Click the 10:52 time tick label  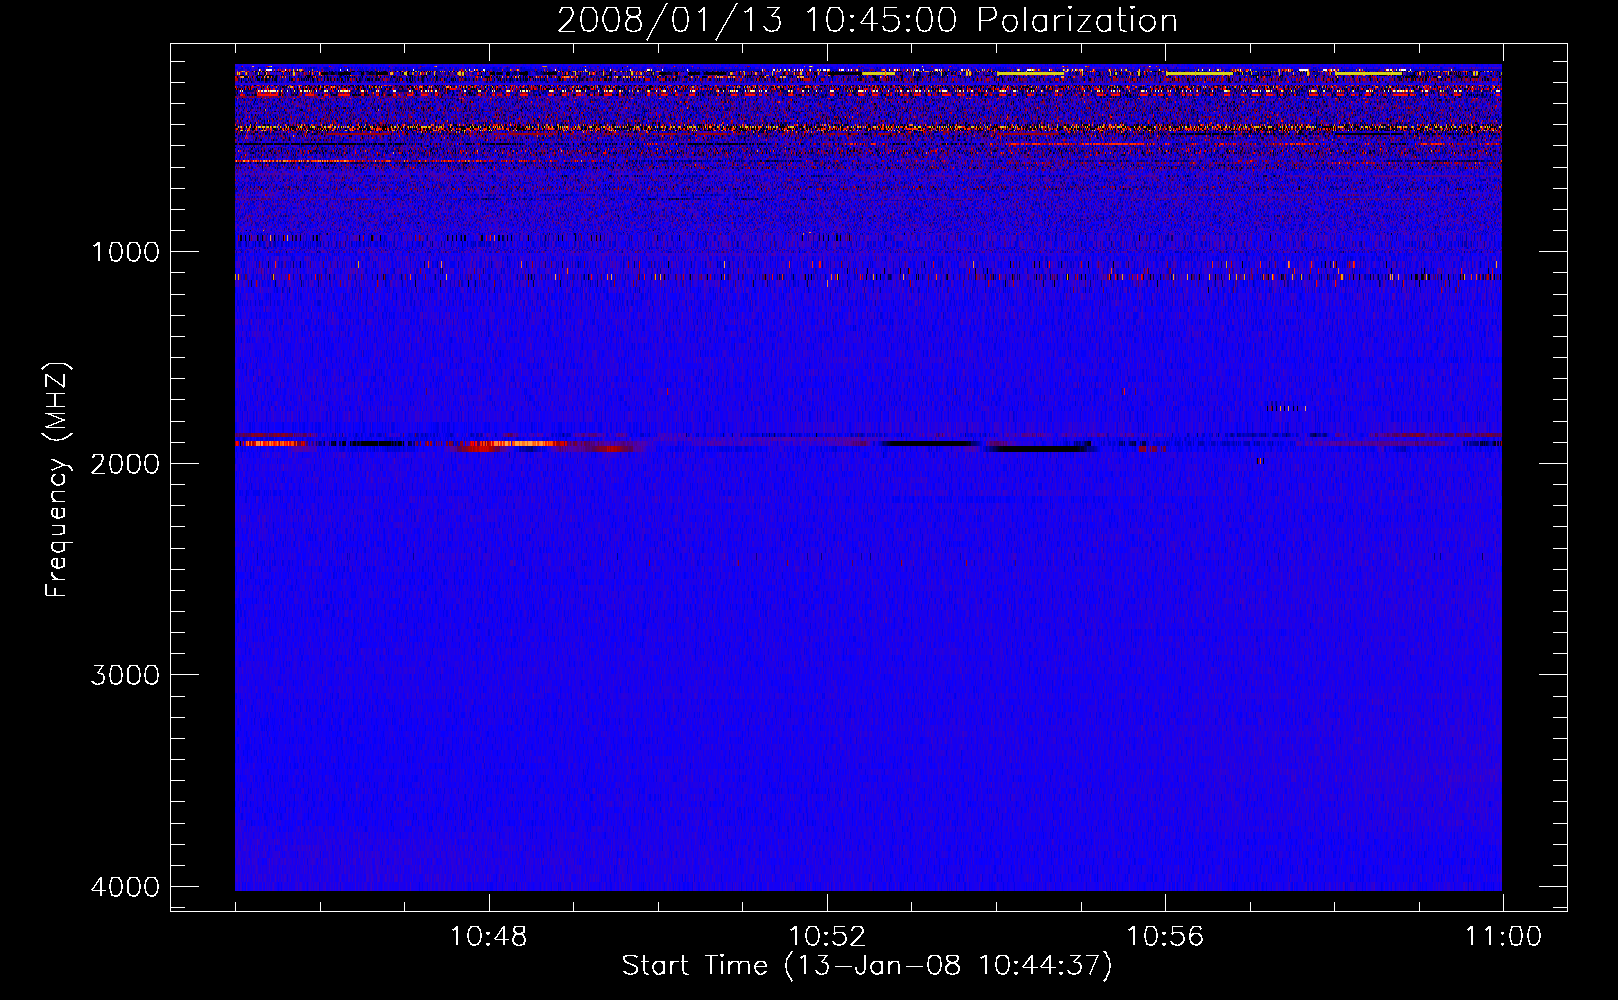tap(826, 937)
